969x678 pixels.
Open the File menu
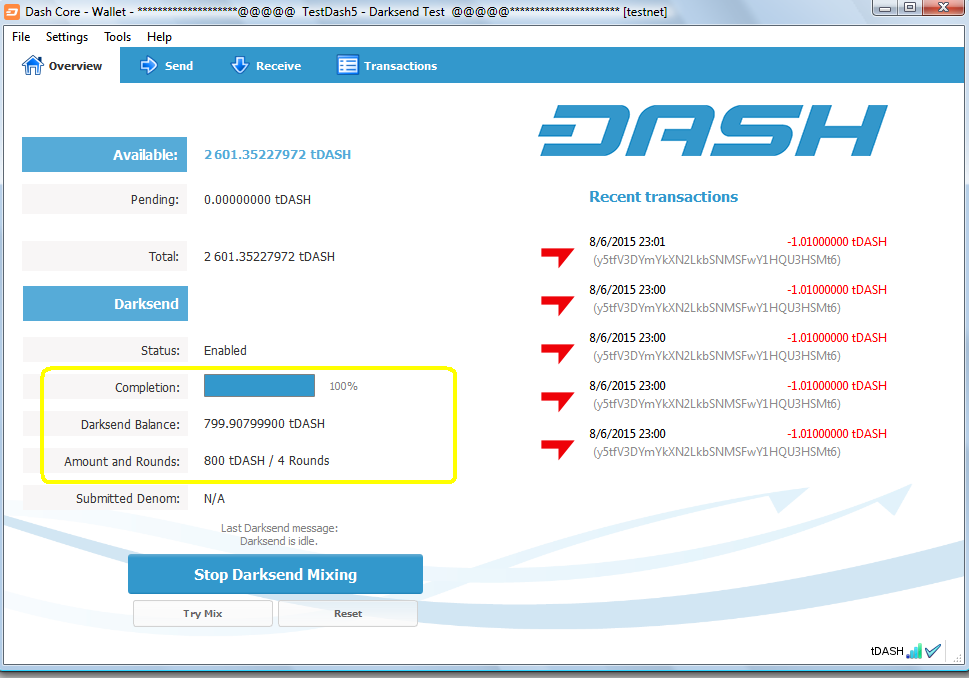21,37
